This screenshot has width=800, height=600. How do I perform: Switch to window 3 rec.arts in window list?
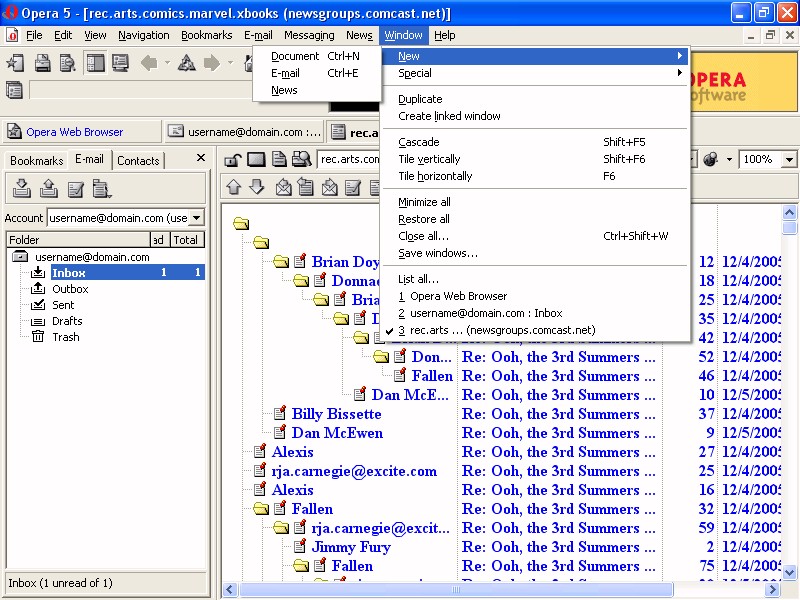(x=535, y=330)
